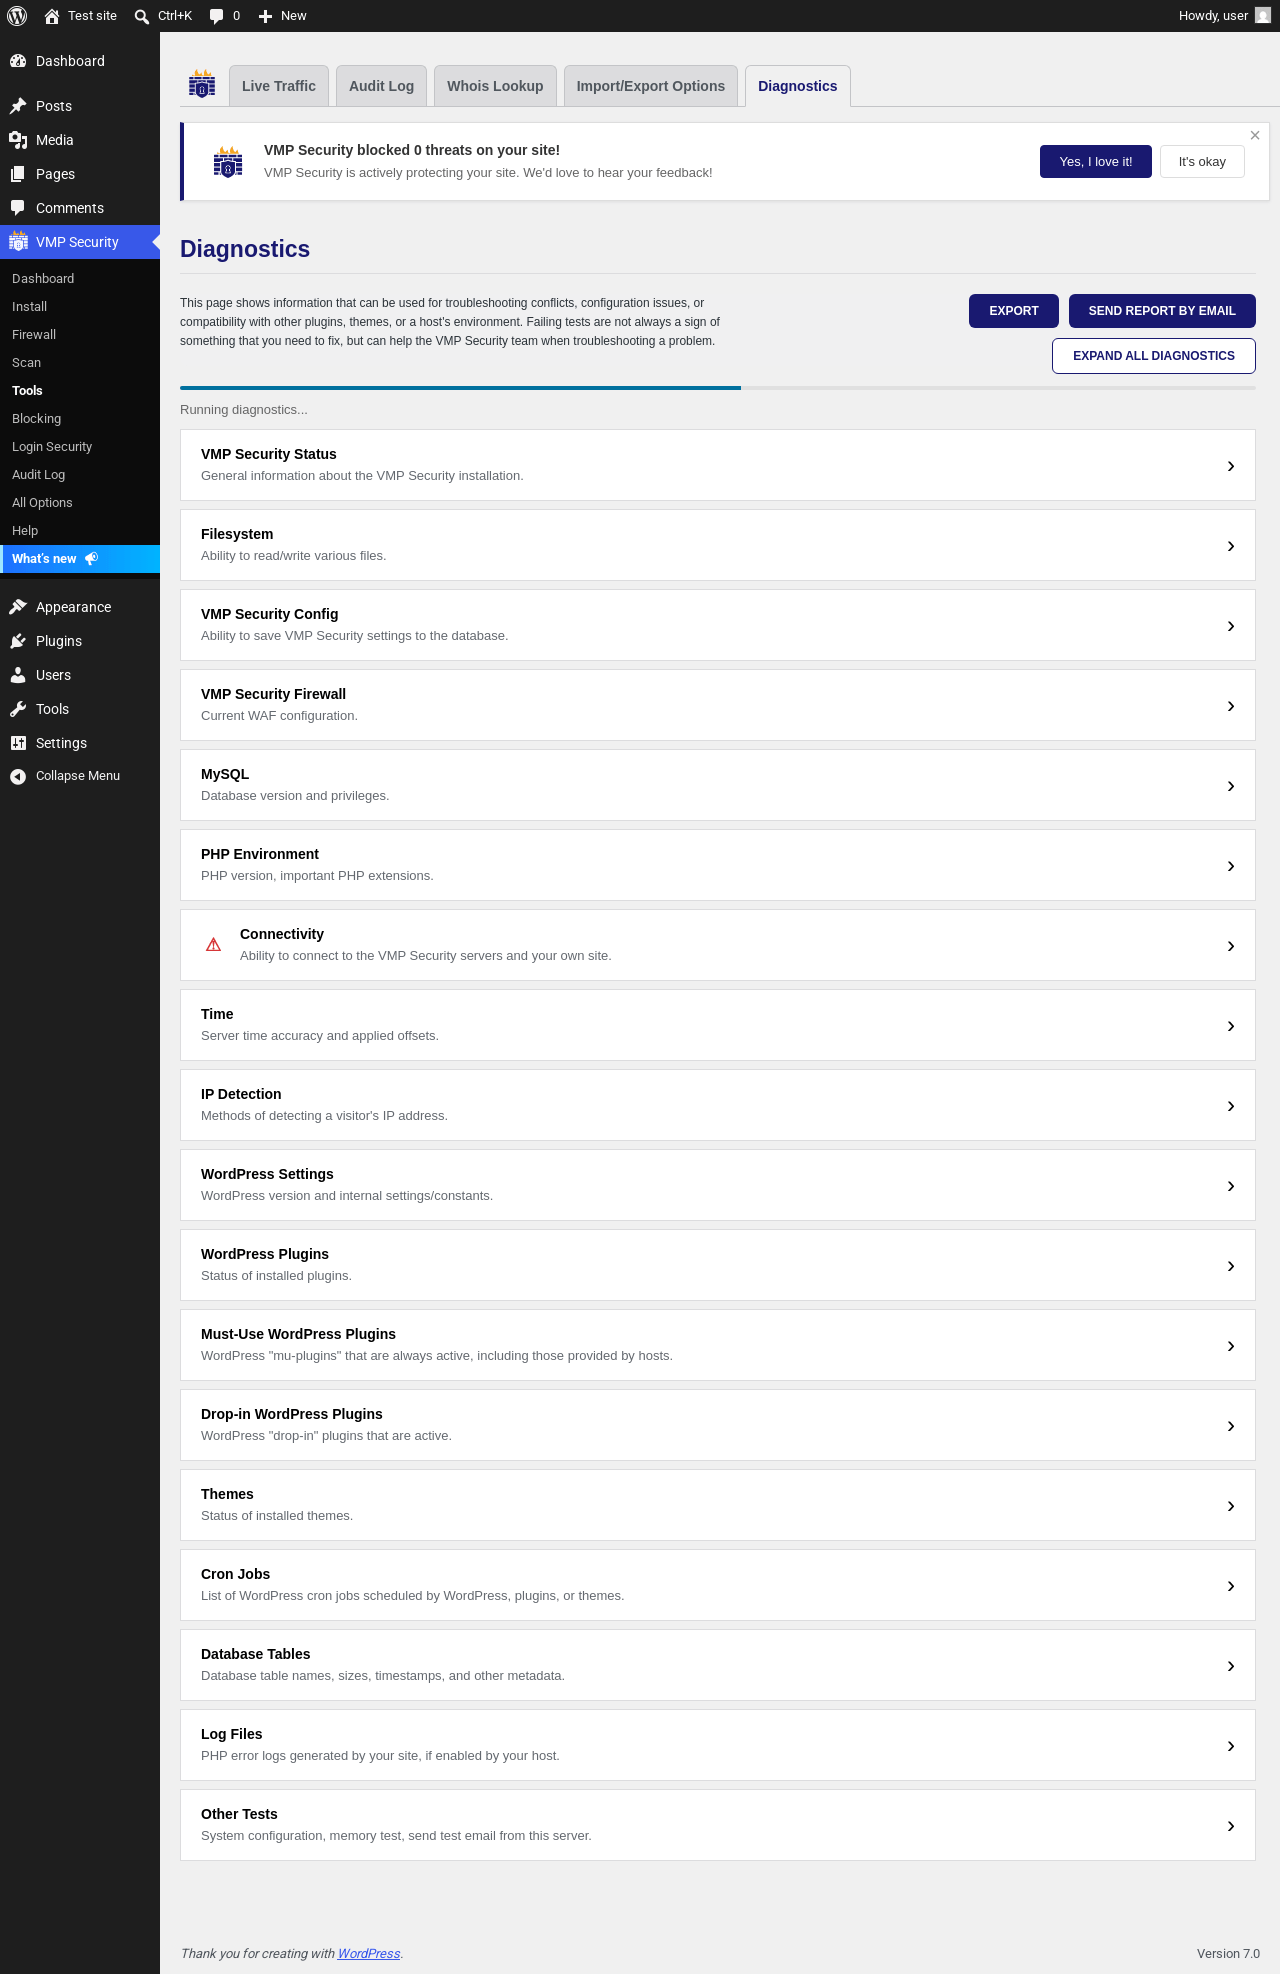This screenshot has width=1280, height=1974.
Task: Open the Themes section title
Action: tap(227, 1494)
